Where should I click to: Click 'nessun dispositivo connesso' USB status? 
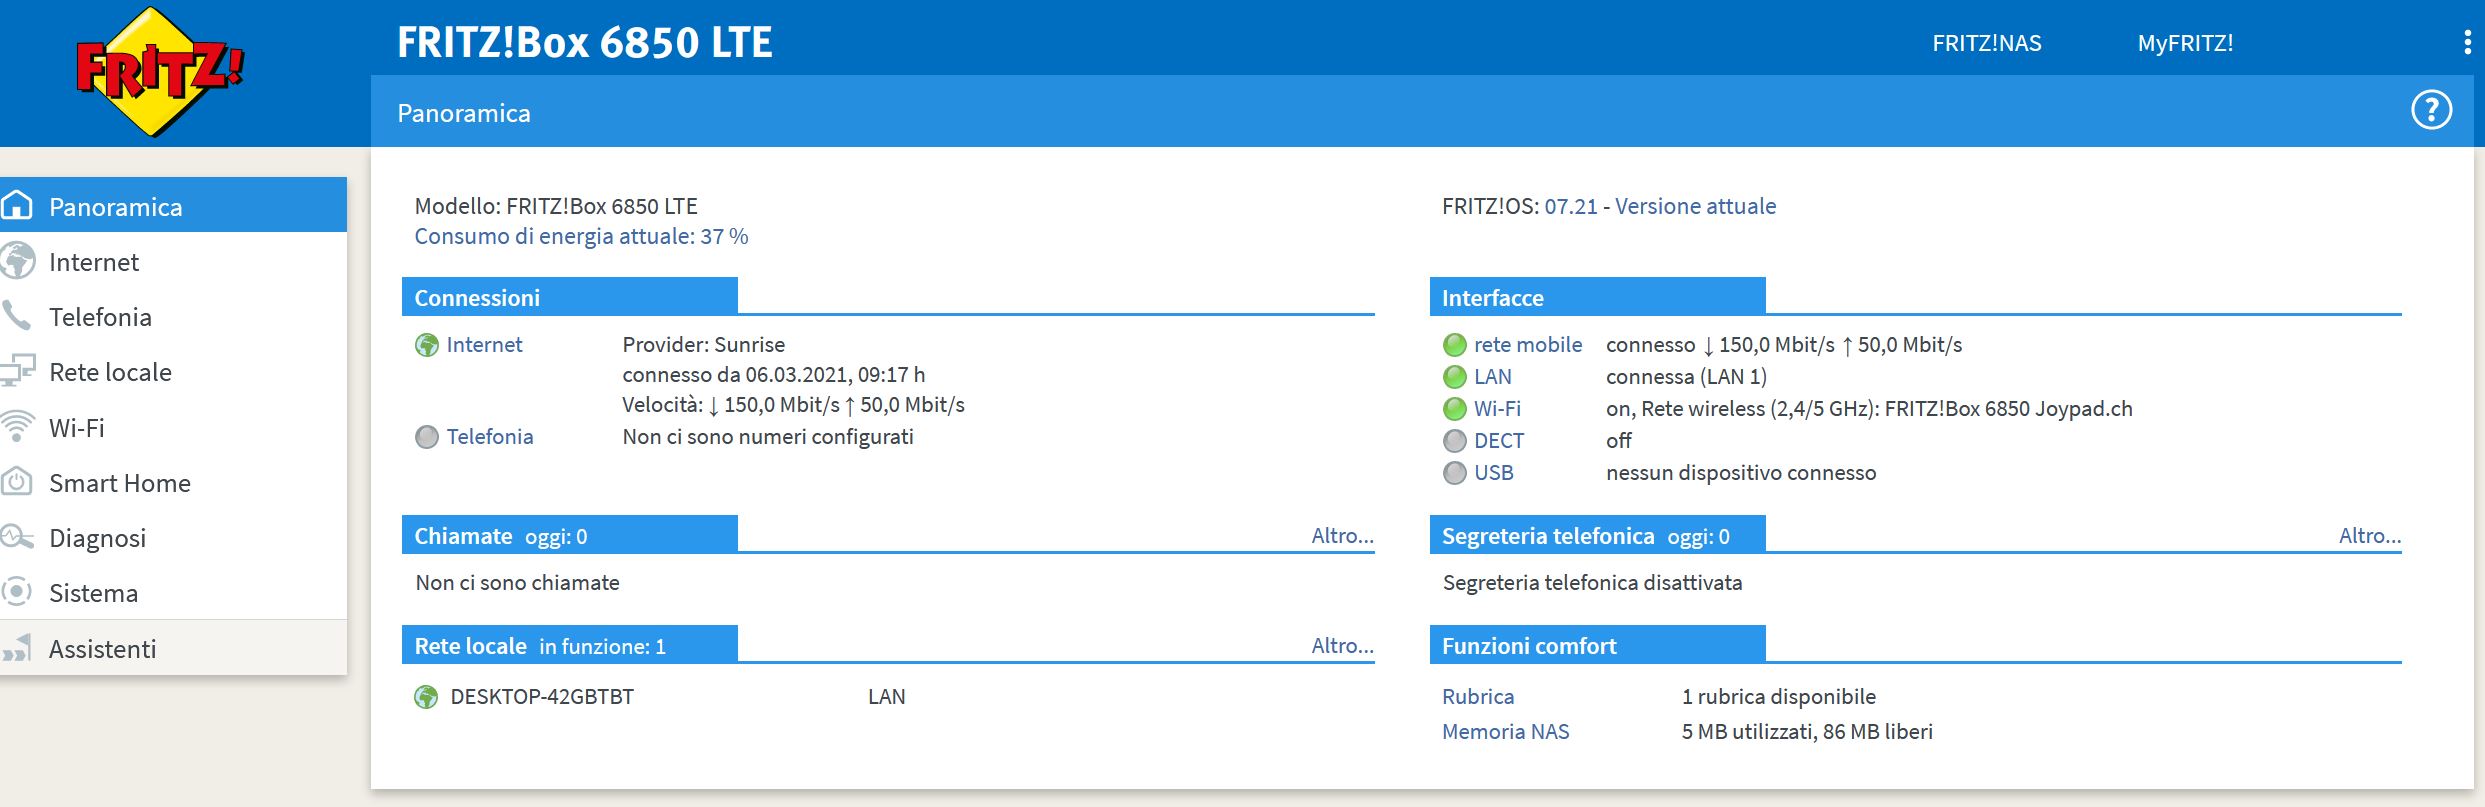1741,473
